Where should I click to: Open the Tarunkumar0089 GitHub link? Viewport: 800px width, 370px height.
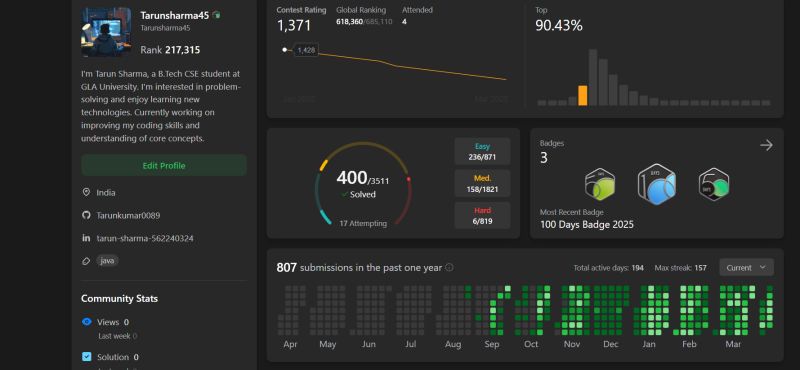[128, 215]
